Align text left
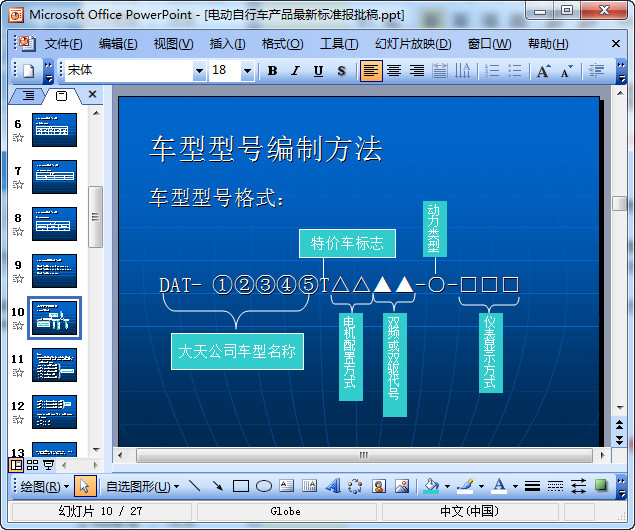 pos(371,71)
